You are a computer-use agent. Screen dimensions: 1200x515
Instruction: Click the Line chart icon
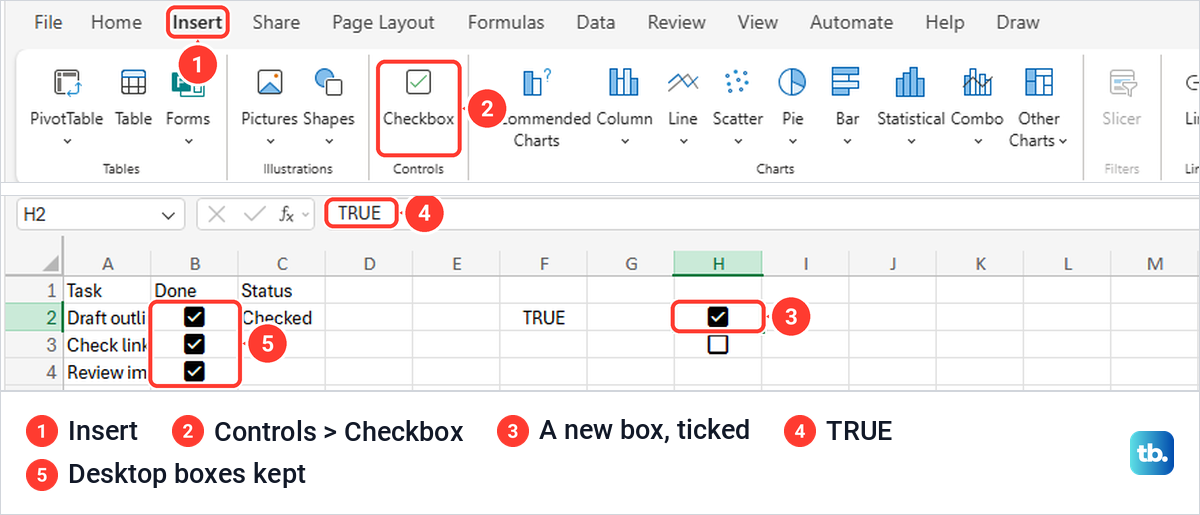[x=683, y=82]
